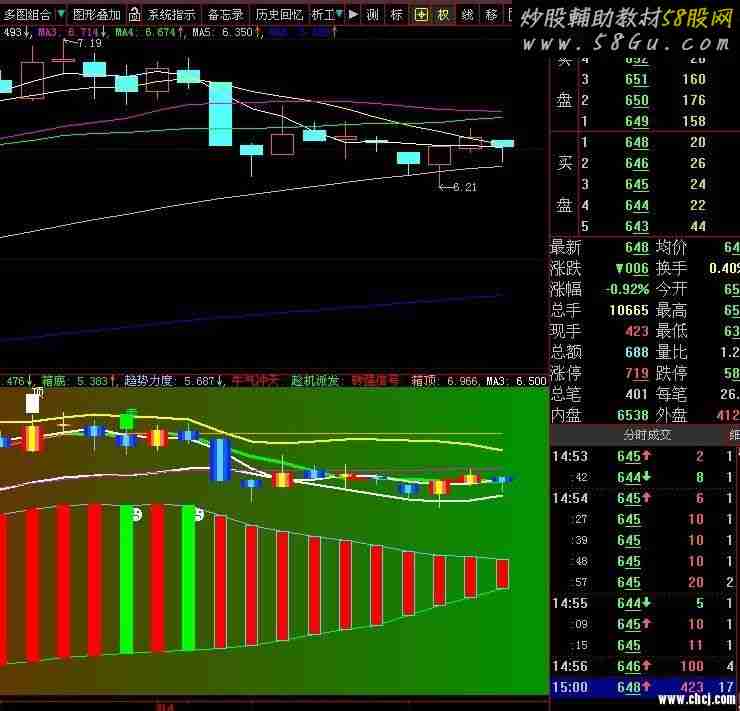
Task: Toggle the 权 adjustment button
Action: [443, 15]
